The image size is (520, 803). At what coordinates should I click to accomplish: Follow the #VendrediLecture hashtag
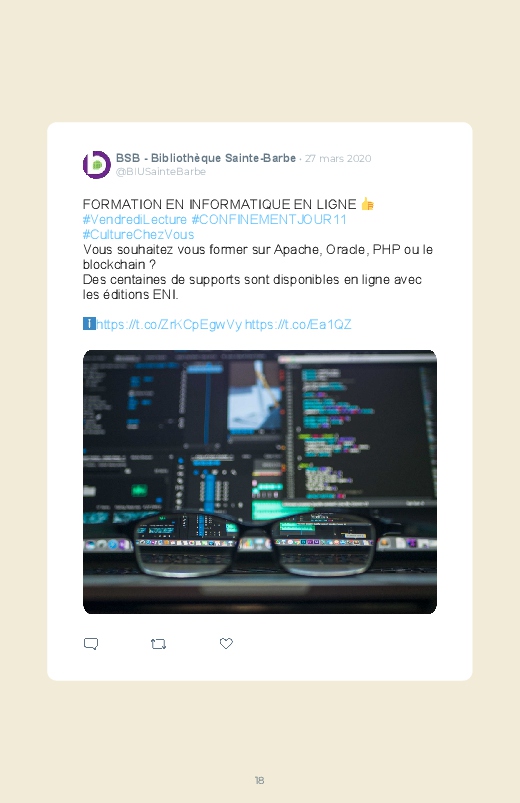coord(135,220)
